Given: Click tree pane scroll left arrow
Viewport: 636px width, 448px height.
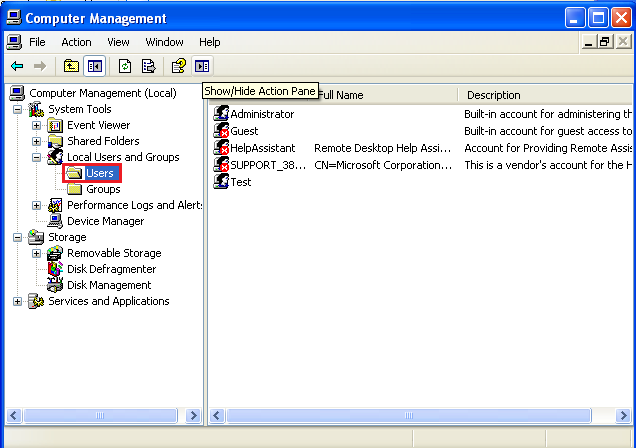Looking at the screenshot, I should (14, 416).
